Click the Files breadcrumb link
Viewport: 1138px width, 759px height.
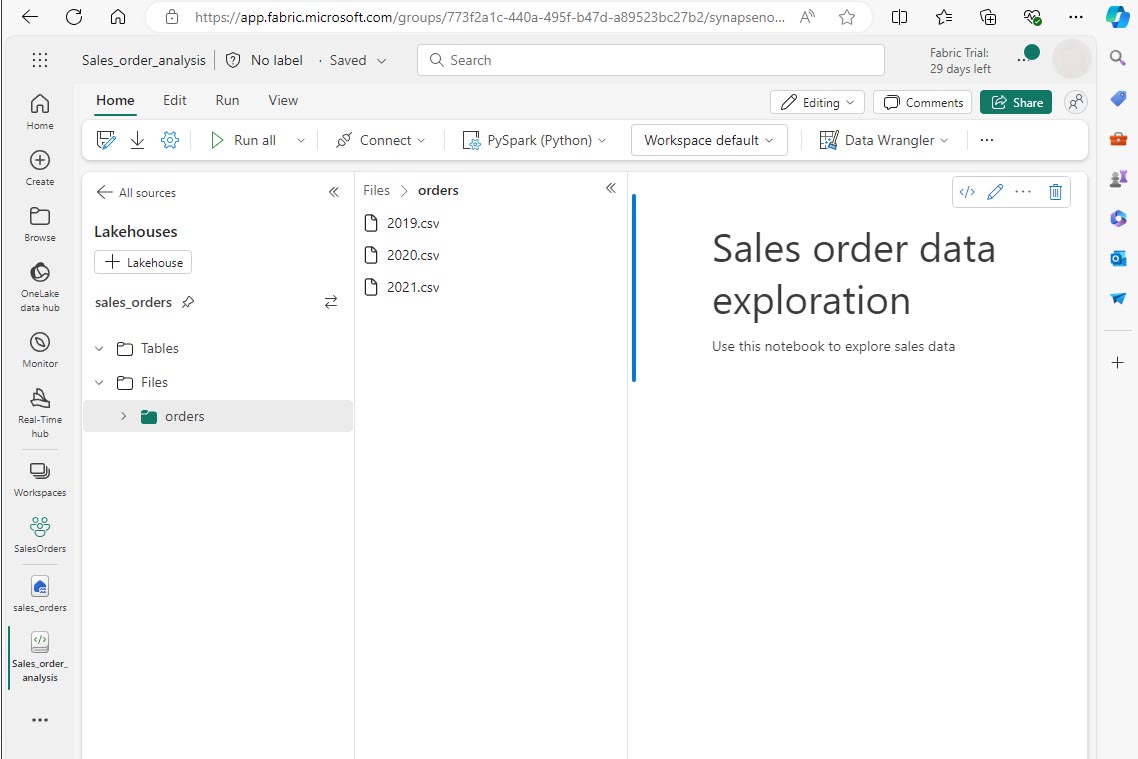tap(376, 190)
